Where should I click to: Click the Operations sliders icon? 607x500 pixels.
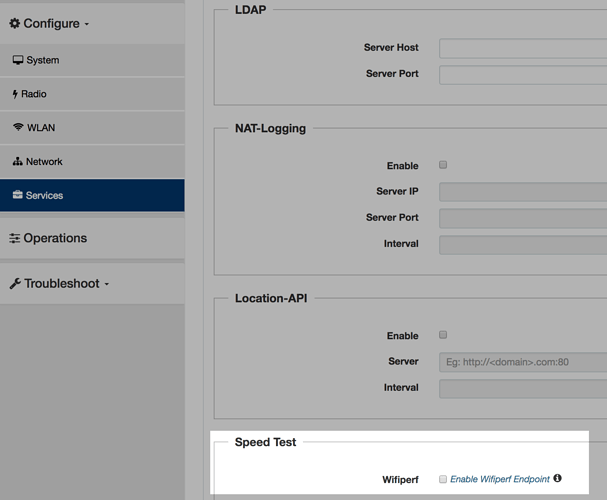coord(15,238)
